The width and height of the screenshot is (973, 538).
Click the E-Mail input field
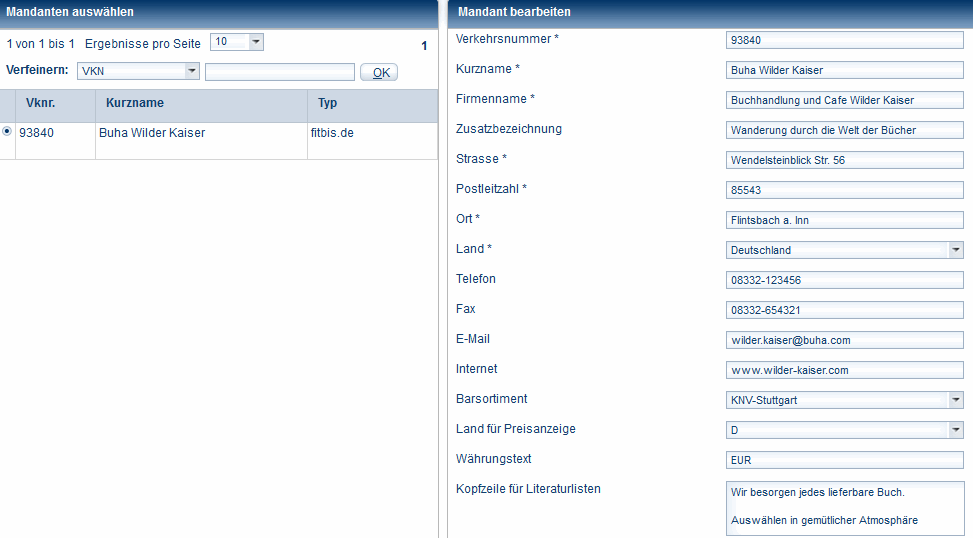tap(844, 340)
